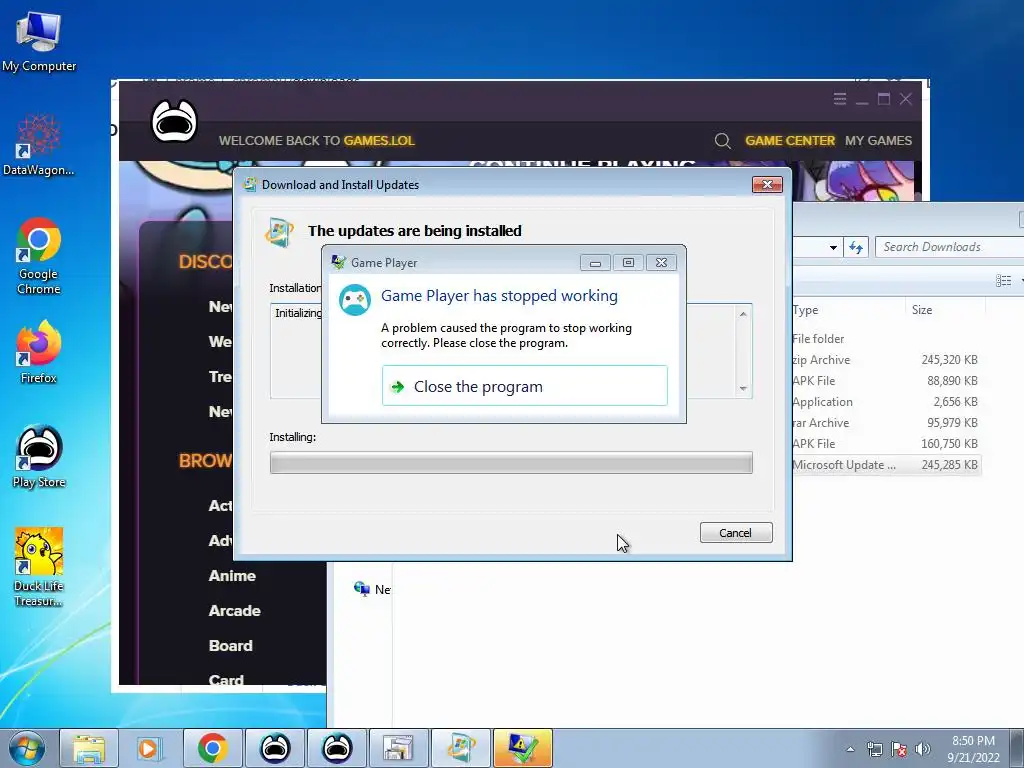Screen dimensions: 1024x768
Task: Click the Windows Update shield icon in dialog
Action: coord(280,232)
